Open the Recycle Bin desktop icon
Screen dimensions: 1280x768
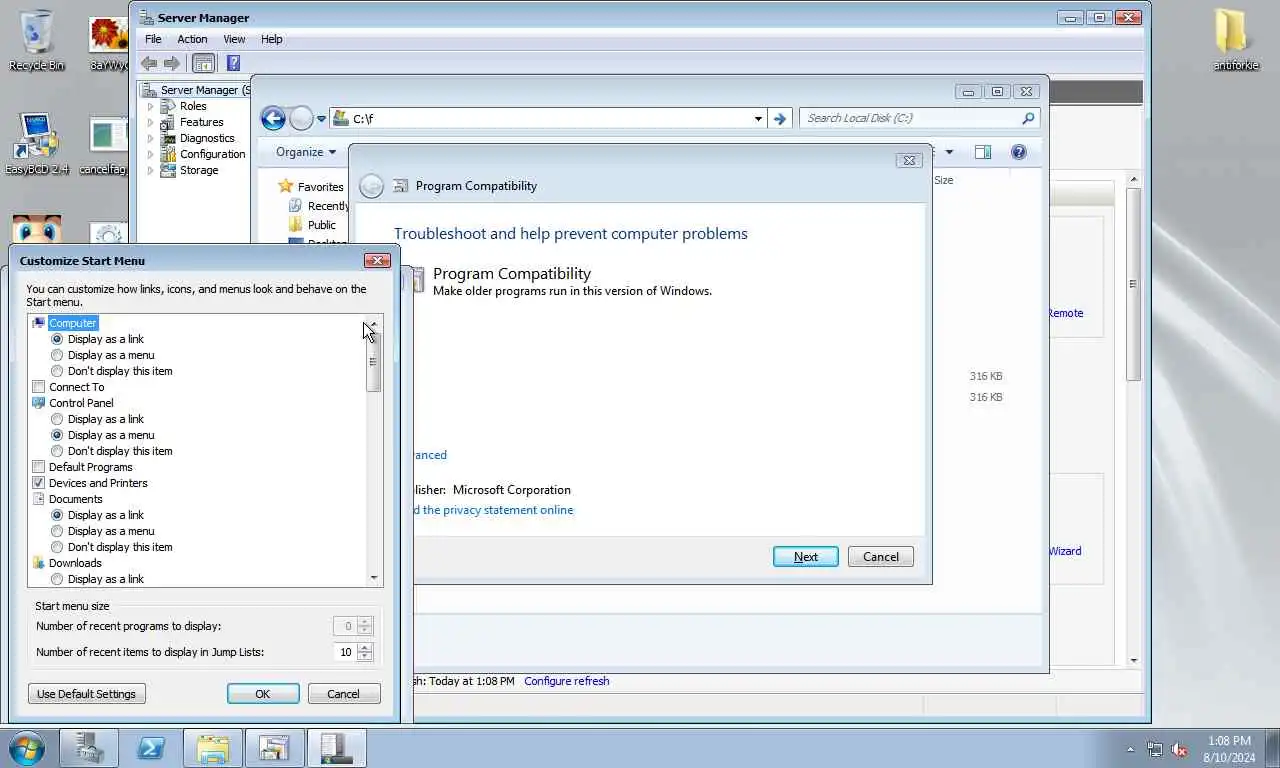coord(36,40)
